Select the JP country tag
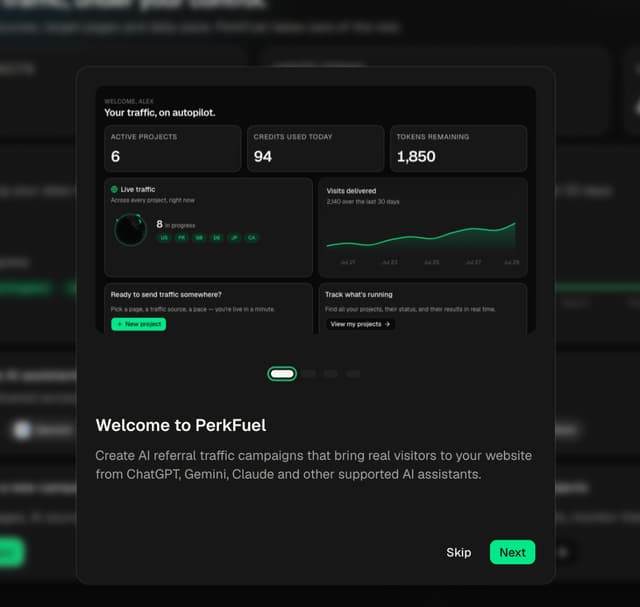The width and height of the screenshot is (640, 607). (x=234, y=238)
